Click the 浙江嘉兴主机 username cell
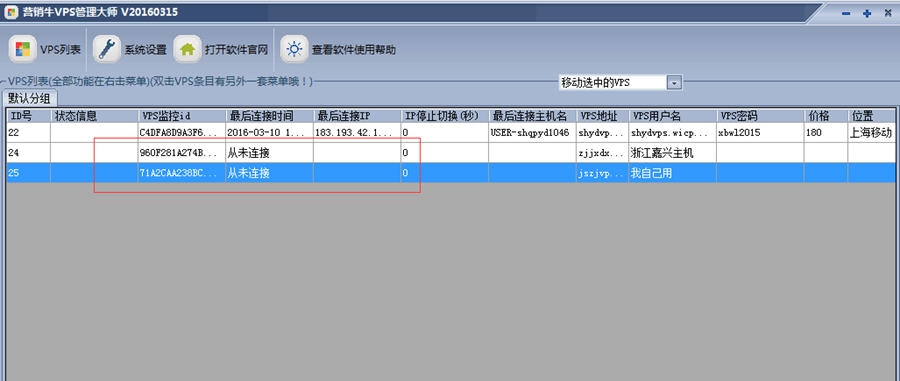This screenshot has width=900, height=381. (672, 153)
